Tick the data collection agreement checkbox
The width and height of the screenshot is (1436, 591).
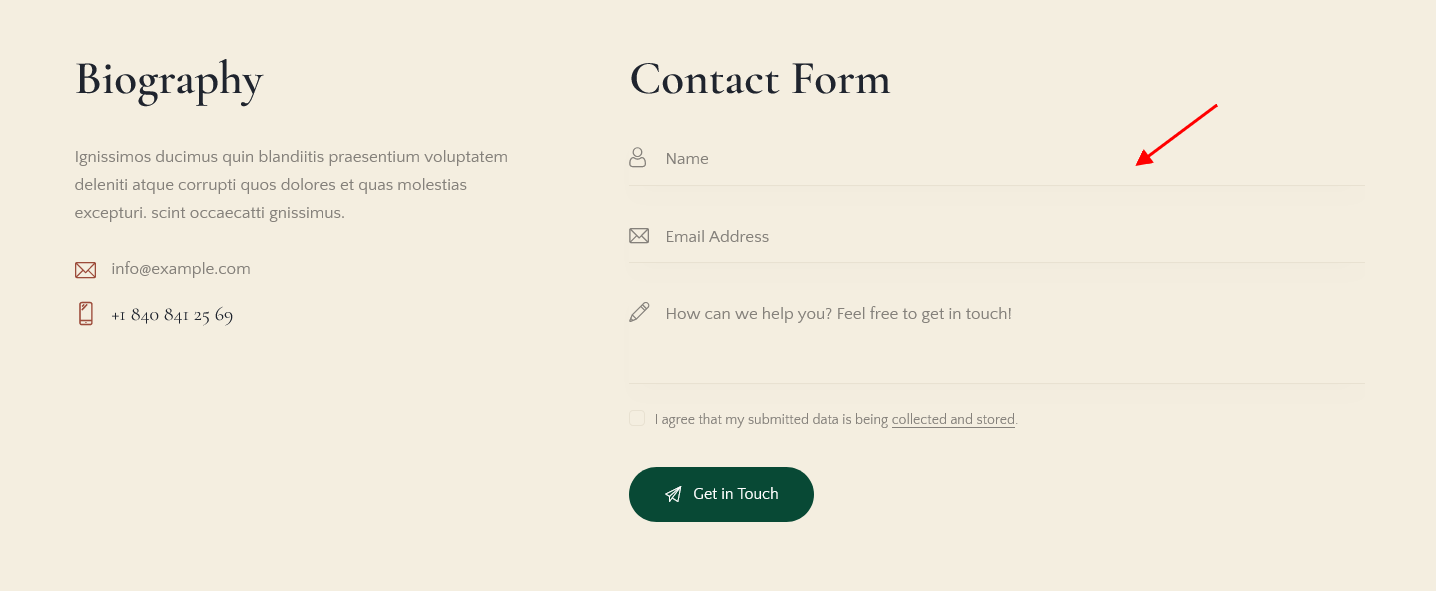click(637, 418)
